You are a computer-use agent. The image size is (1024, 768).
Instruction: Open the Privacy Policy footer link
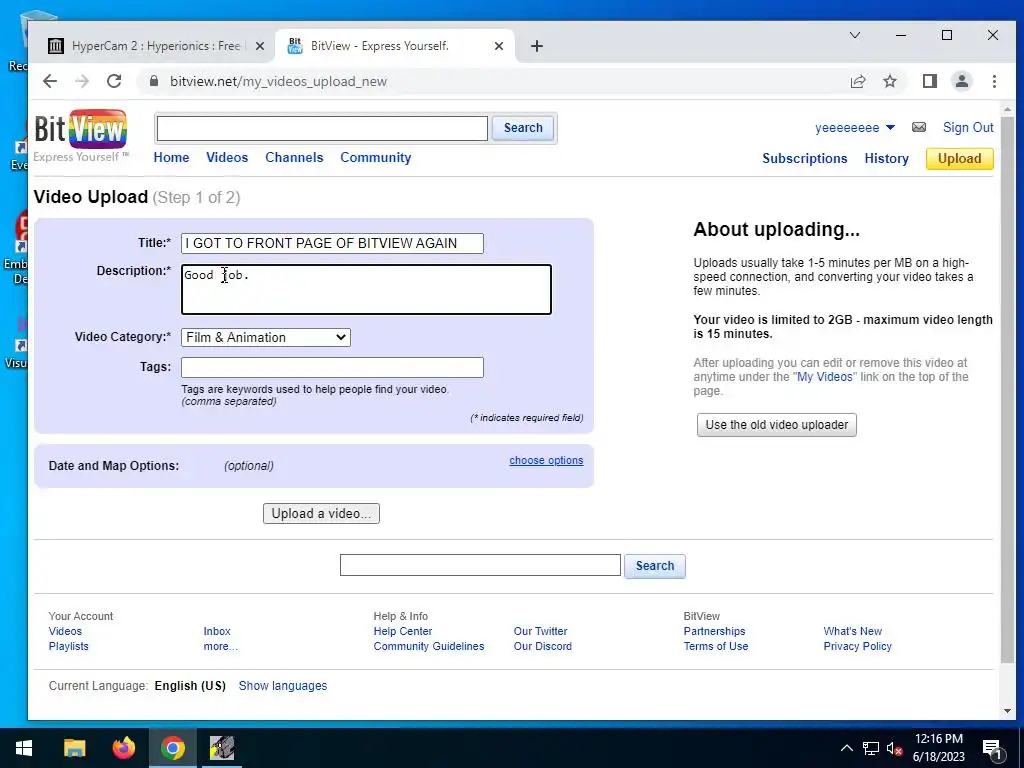[857, 647]
